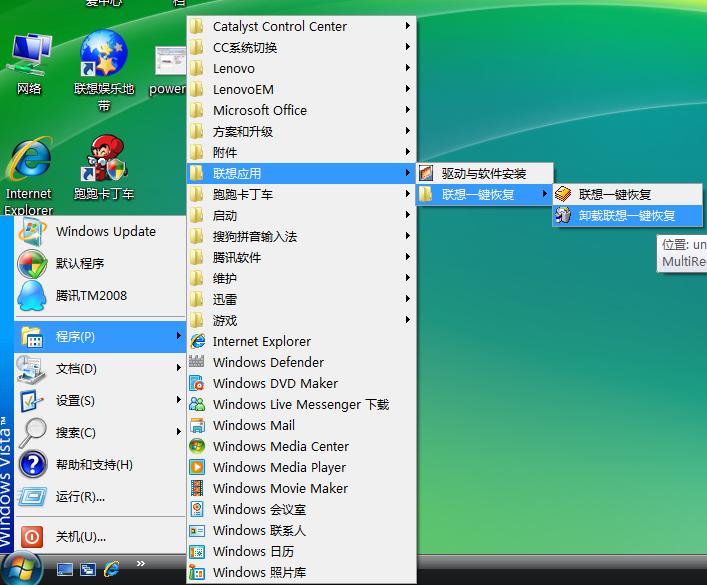This screenshot has height=585, width=707.
Task: Click the 腾讯TM2008 penguin icon
Action: click(x=32, y=296)
